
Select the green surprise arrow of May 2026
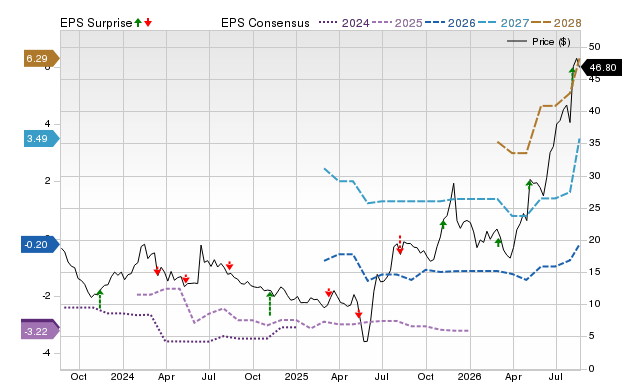tap(529, 184)
